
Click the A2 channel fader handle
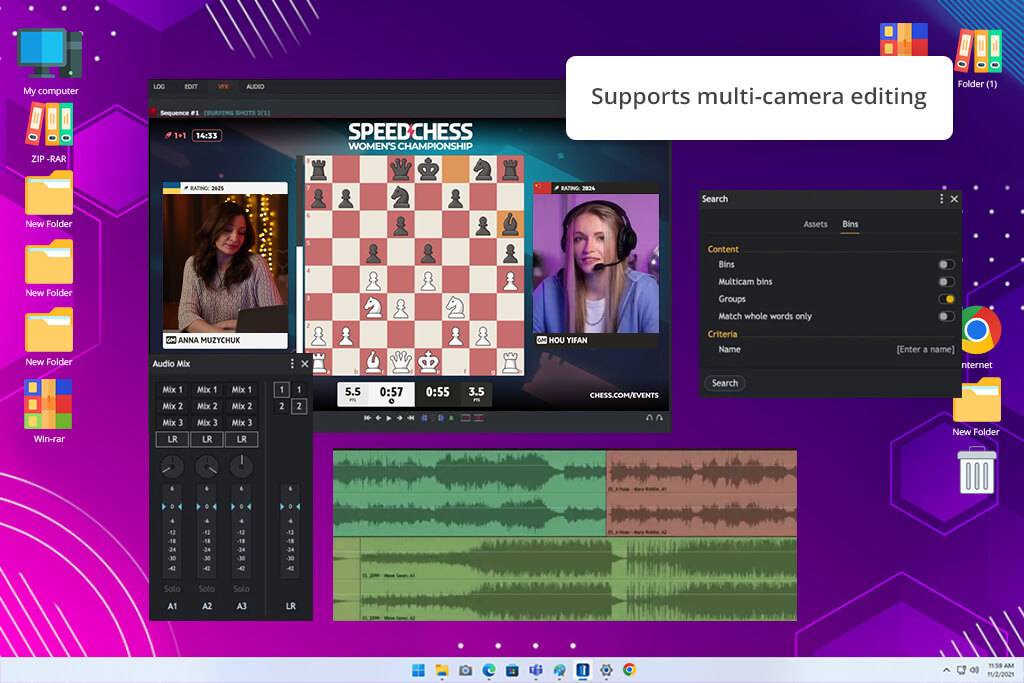[207, 507]
